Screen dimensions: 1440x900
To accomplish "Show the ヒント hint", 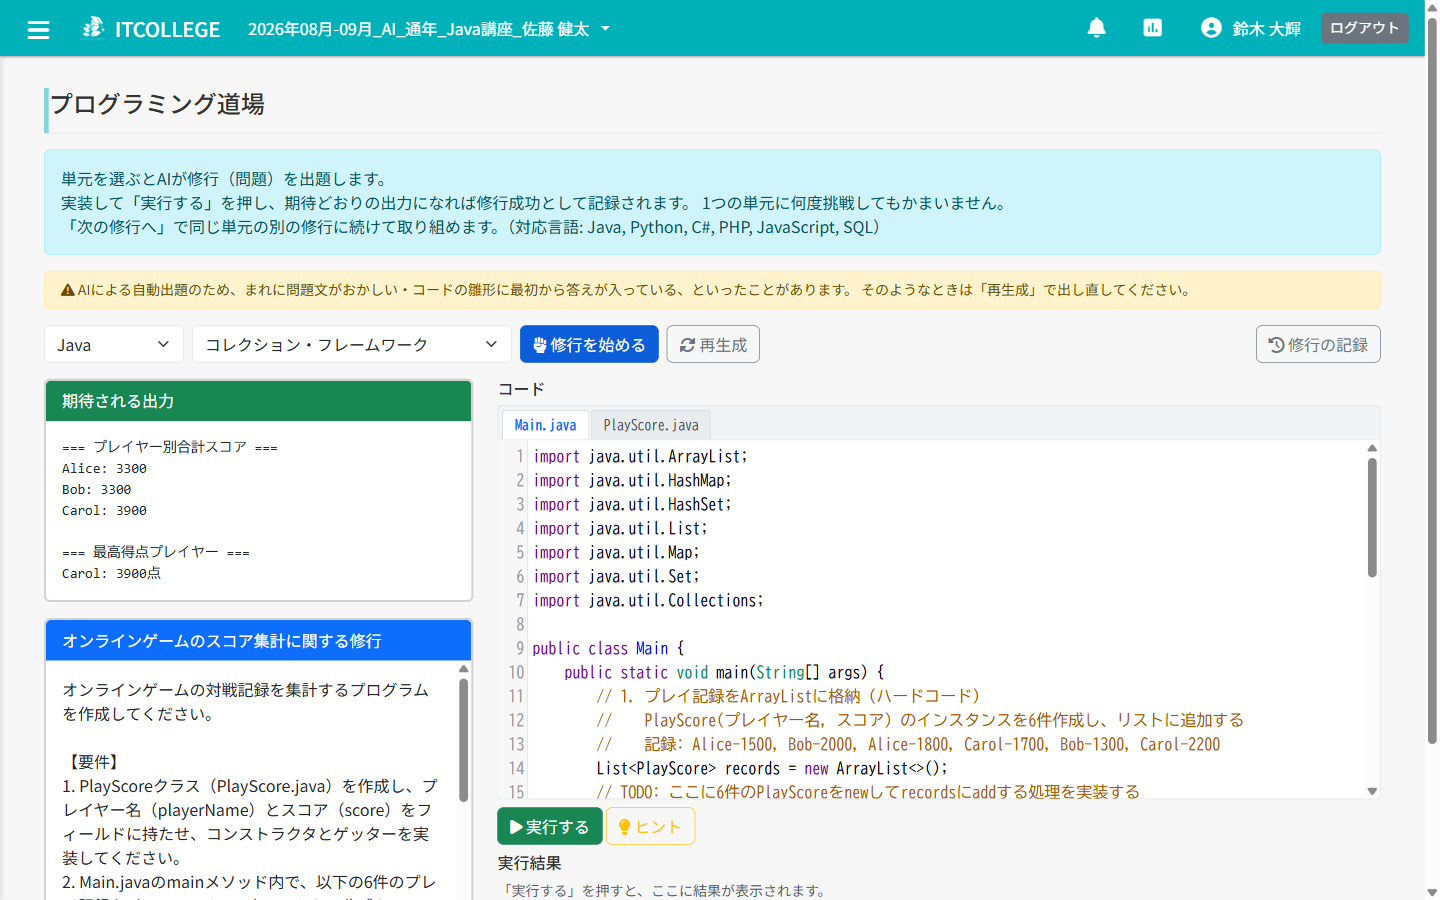I will coord(650,827).
